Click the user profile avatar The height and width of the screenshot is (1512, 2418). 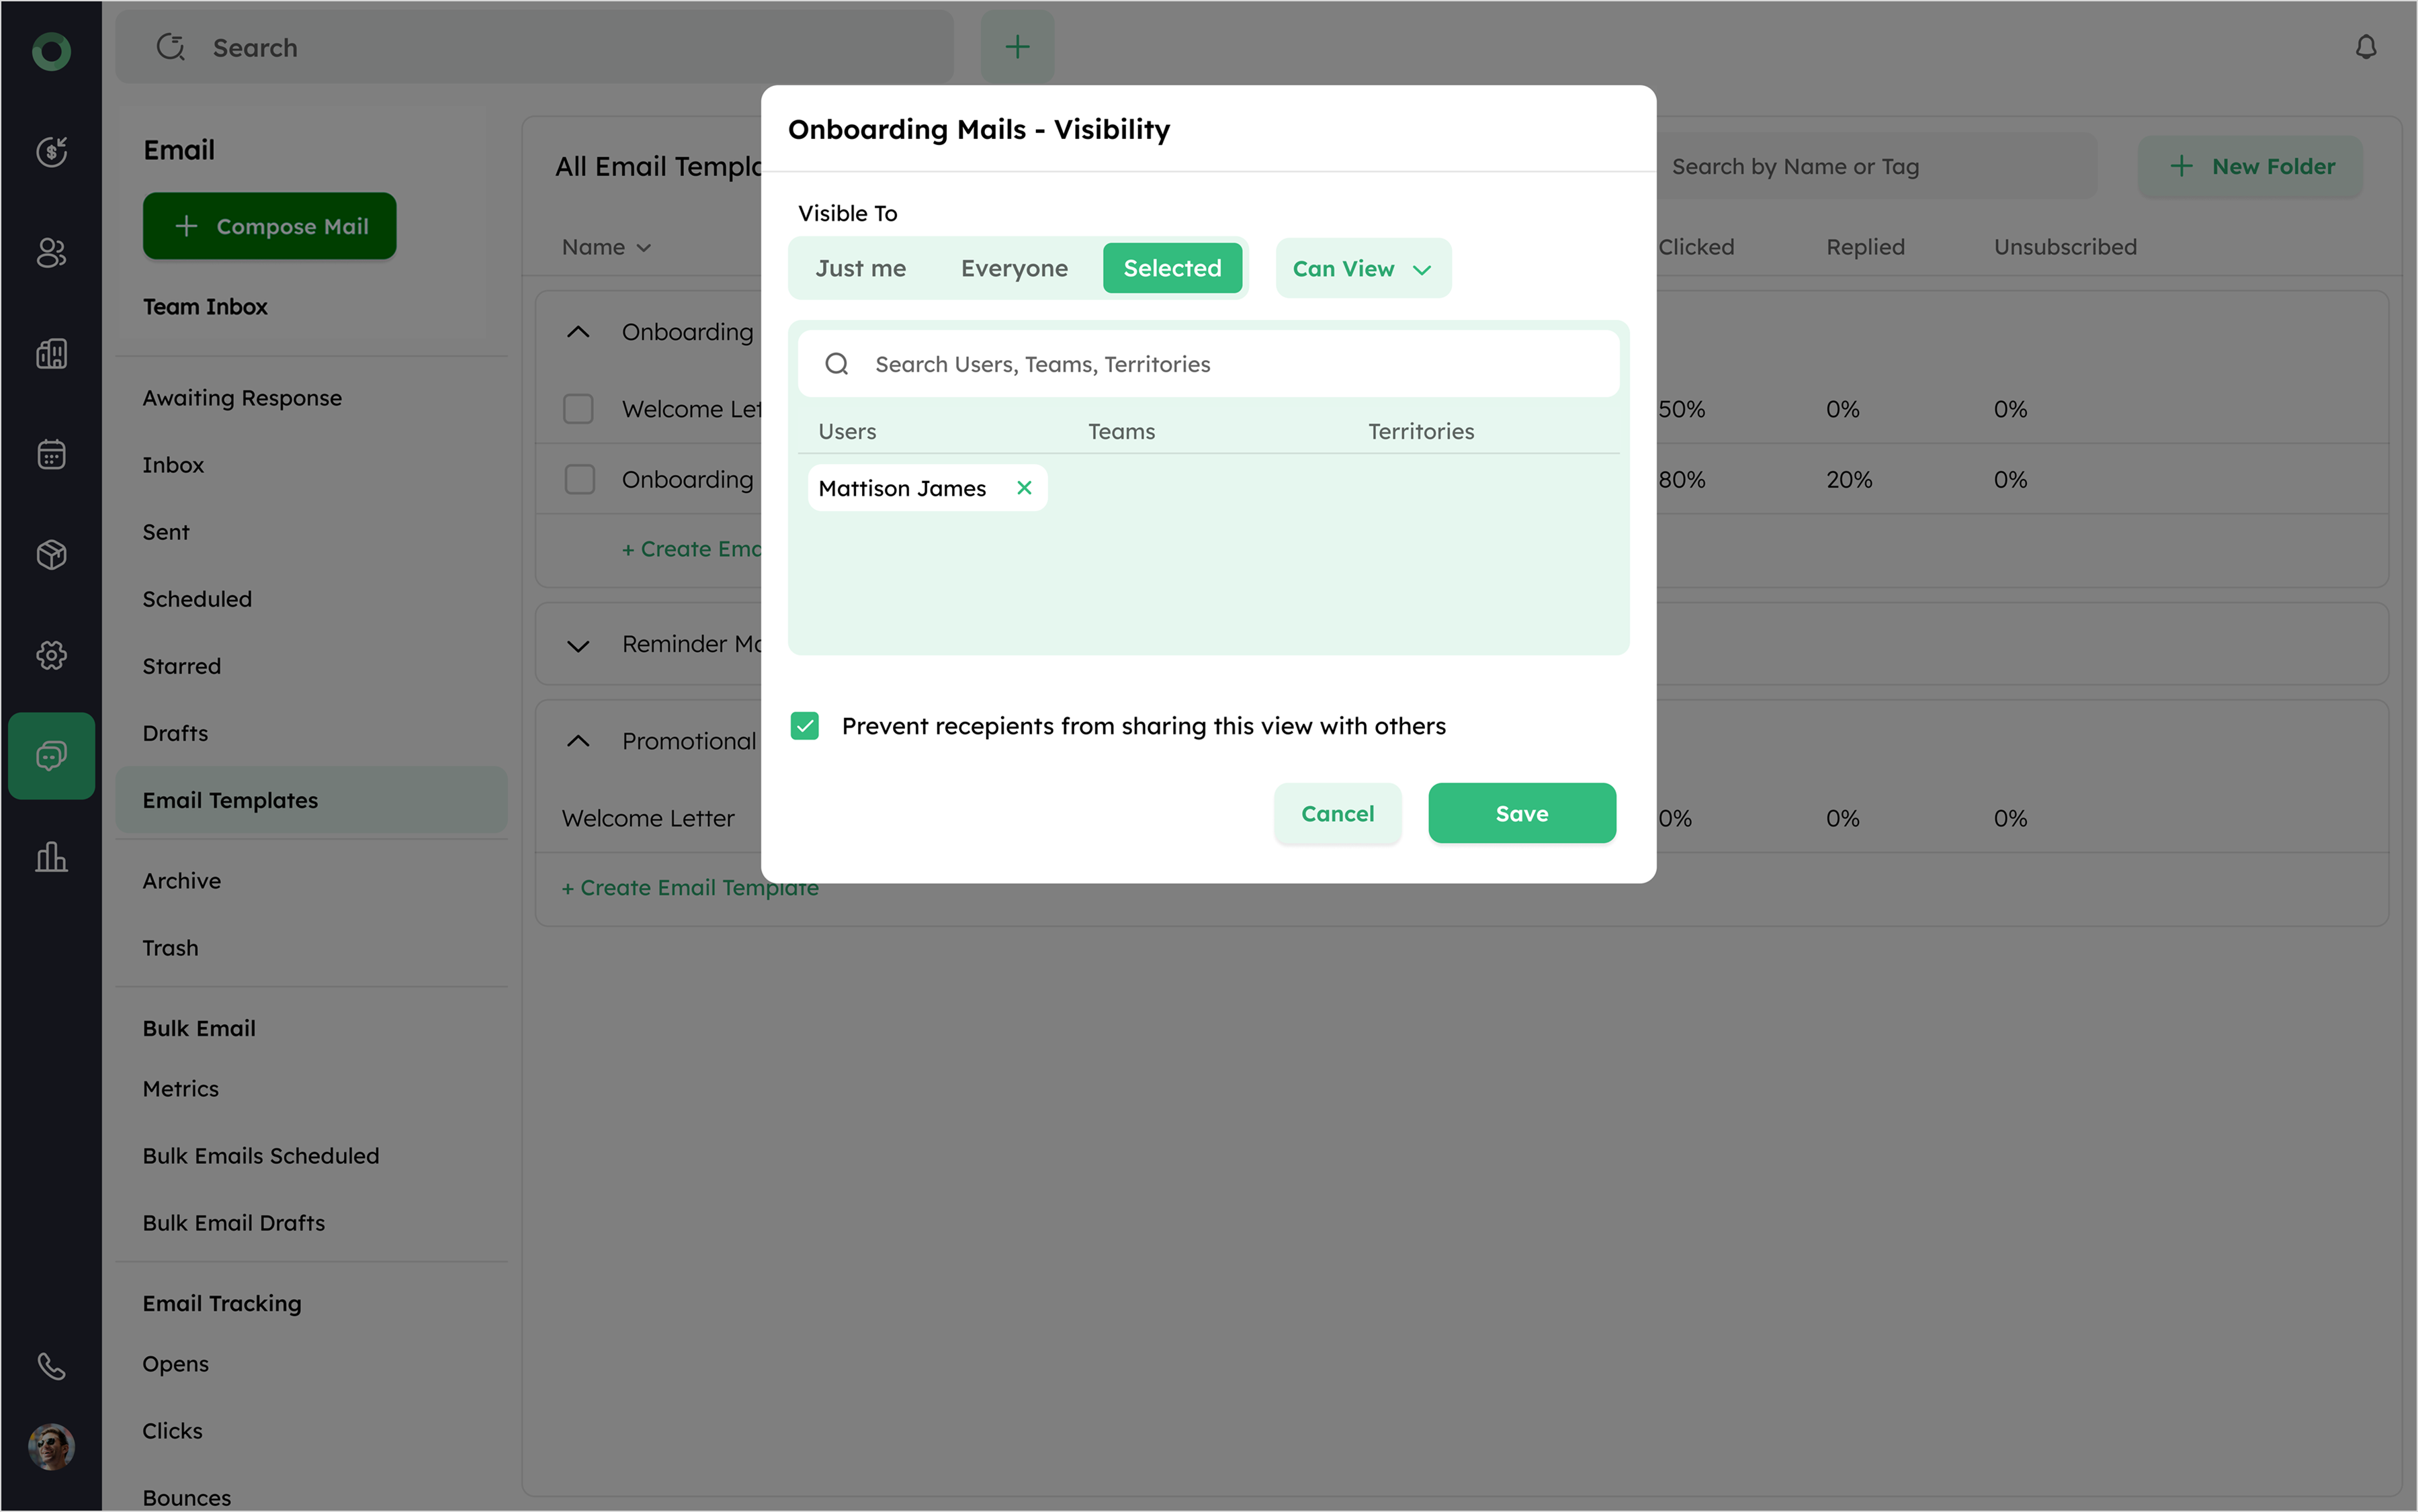(51, 1446)
